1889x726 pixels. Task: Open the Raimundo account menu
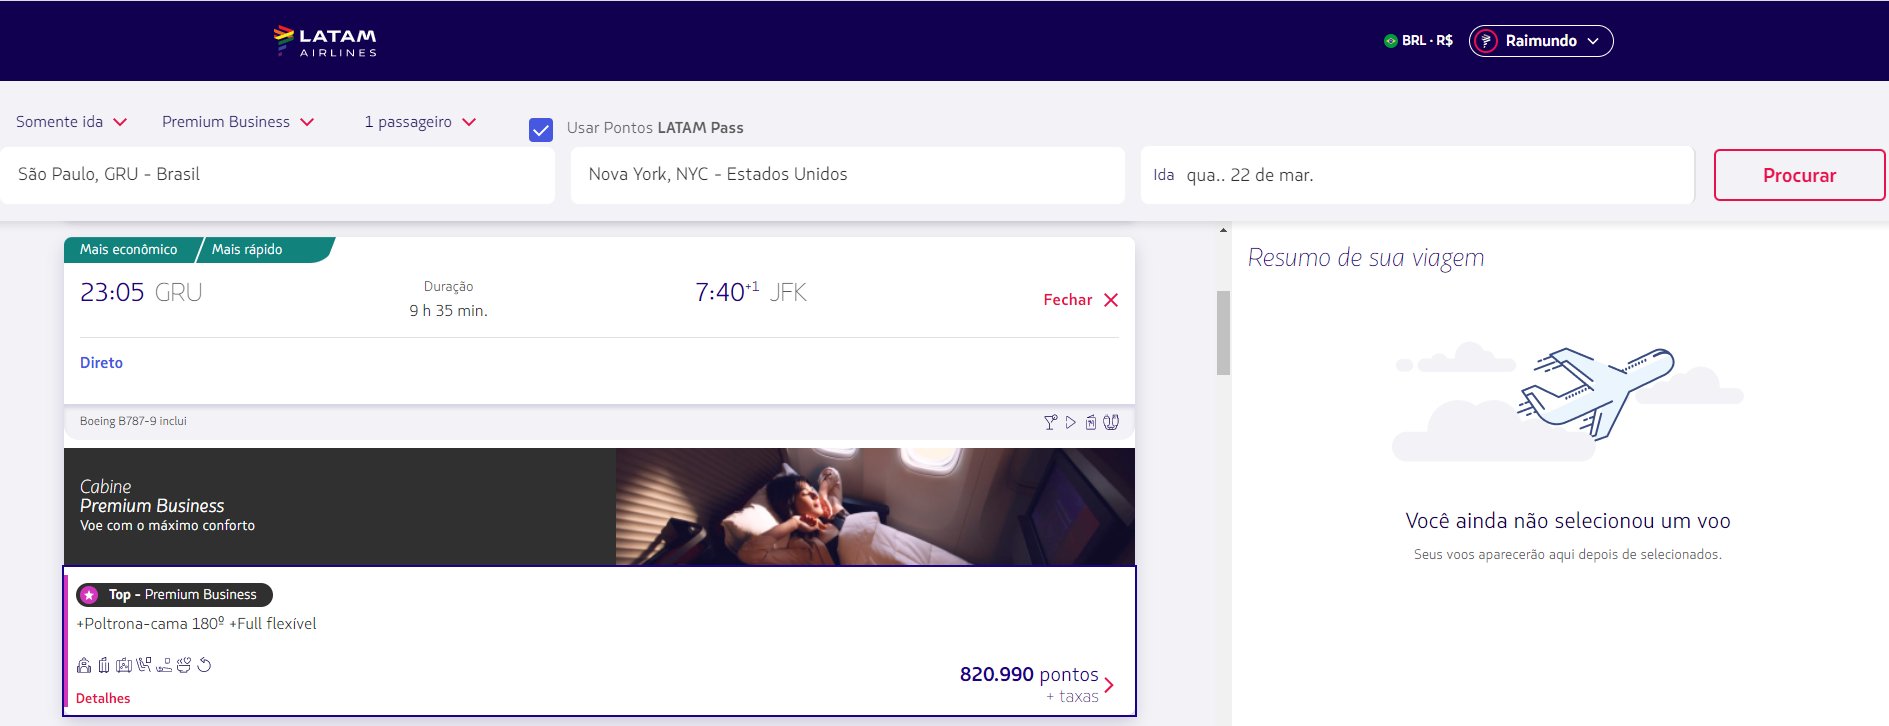click(1540, 41)
